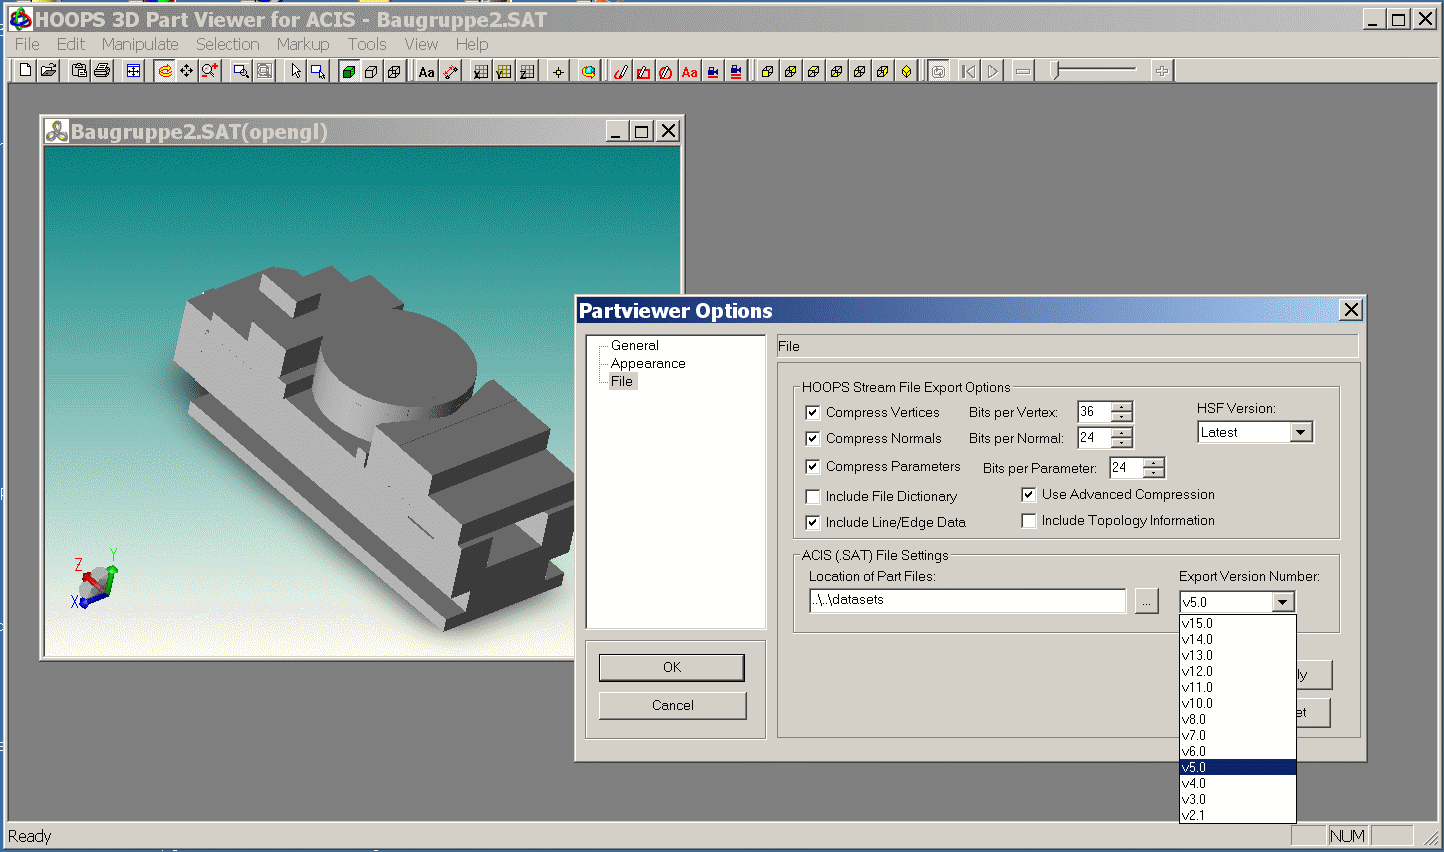Open the Selection menu
Screen dimensions: 1444x852
227,44
